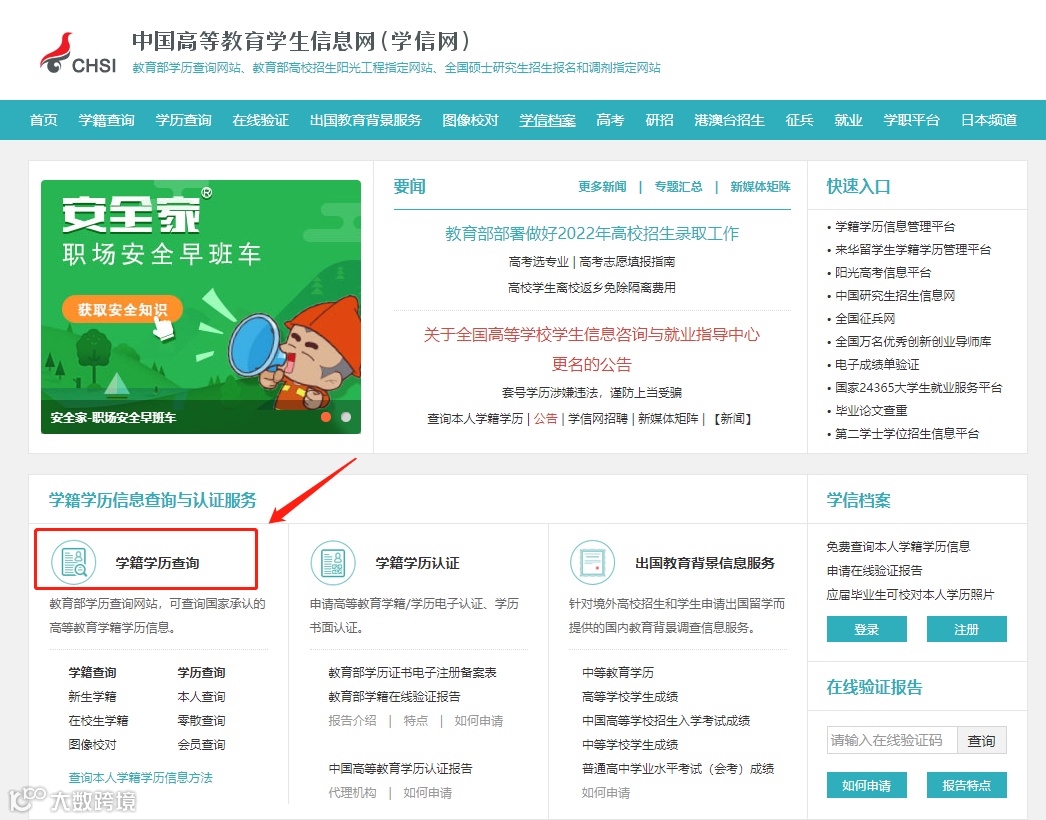Open 学历查询 navigation item
The image size is (1046, 820).
point(183,120)
